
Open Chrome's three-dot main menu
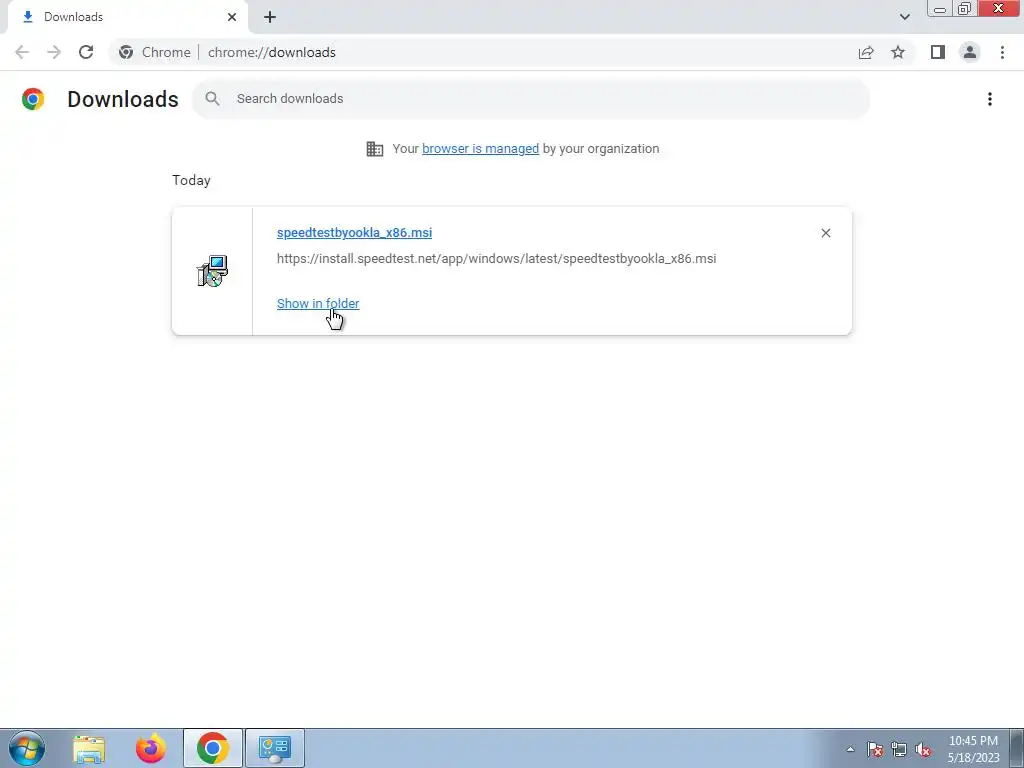point(1002,52)
